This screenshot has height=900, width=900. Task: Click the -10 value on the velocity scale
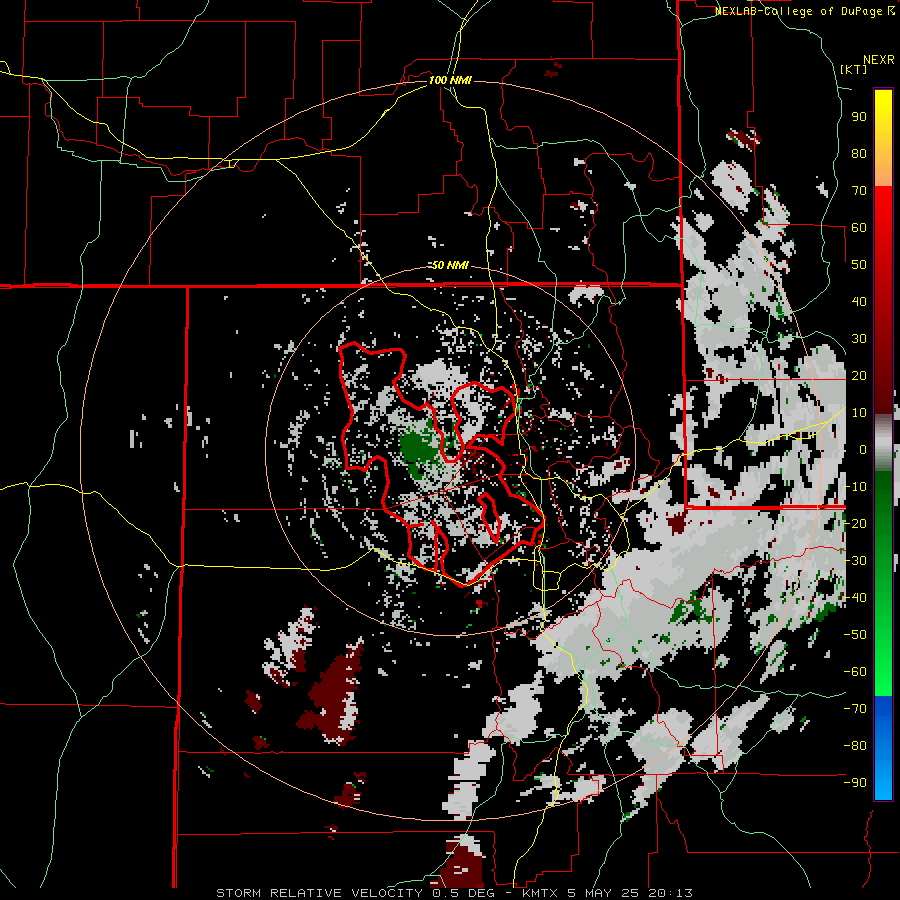855,487
